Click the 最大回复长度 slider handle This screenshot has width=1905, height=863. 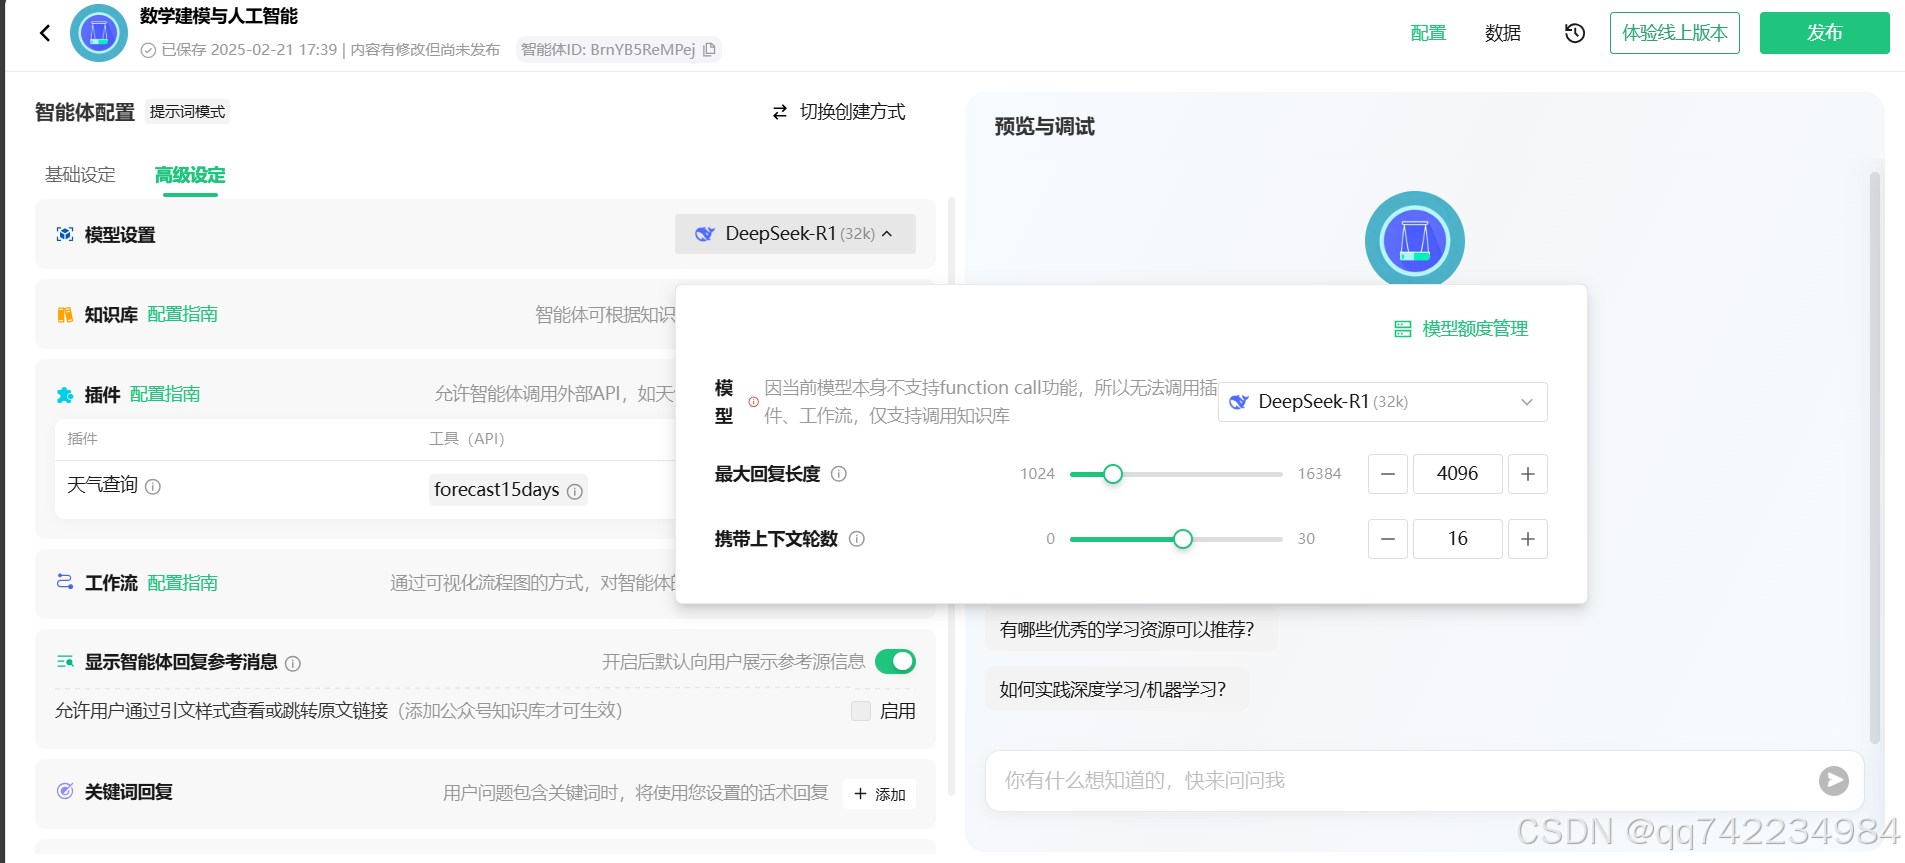click(1112, 474)
